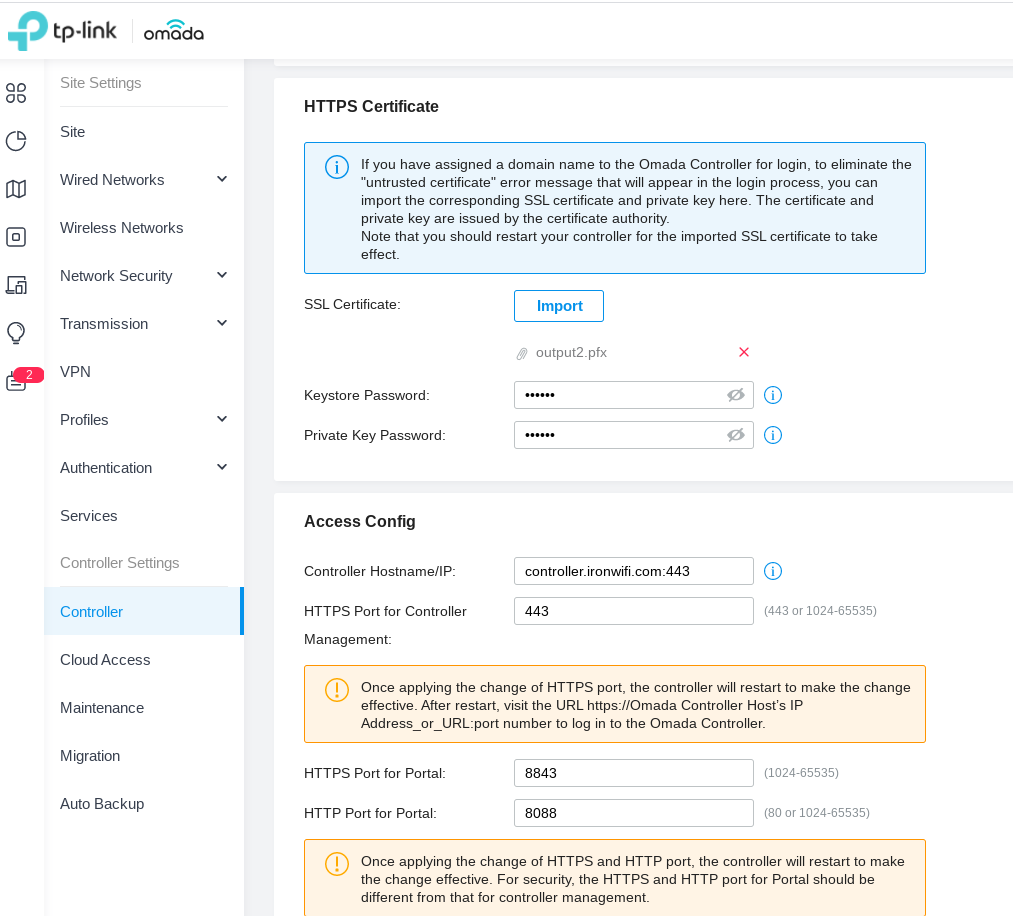The height and width of the screenshot is (916, 1013).
Task: Collapse the Authentication chevron
Action: [221, 467]
